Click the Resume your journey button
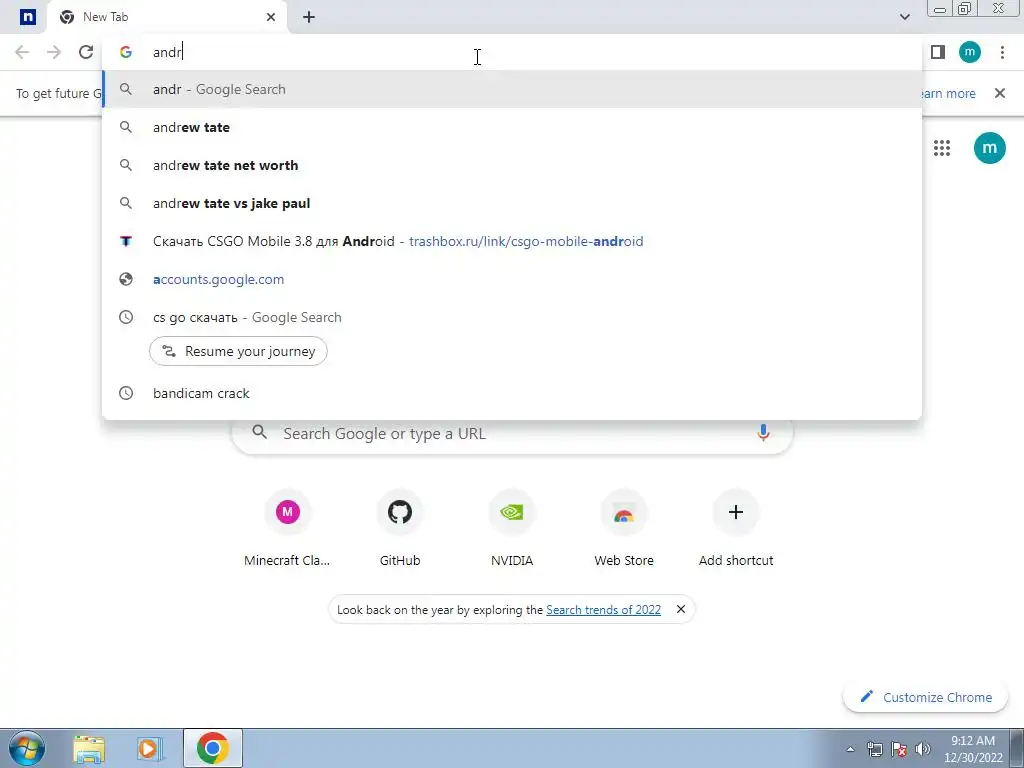The image size is (1024, 768). (x=238, y=351)
